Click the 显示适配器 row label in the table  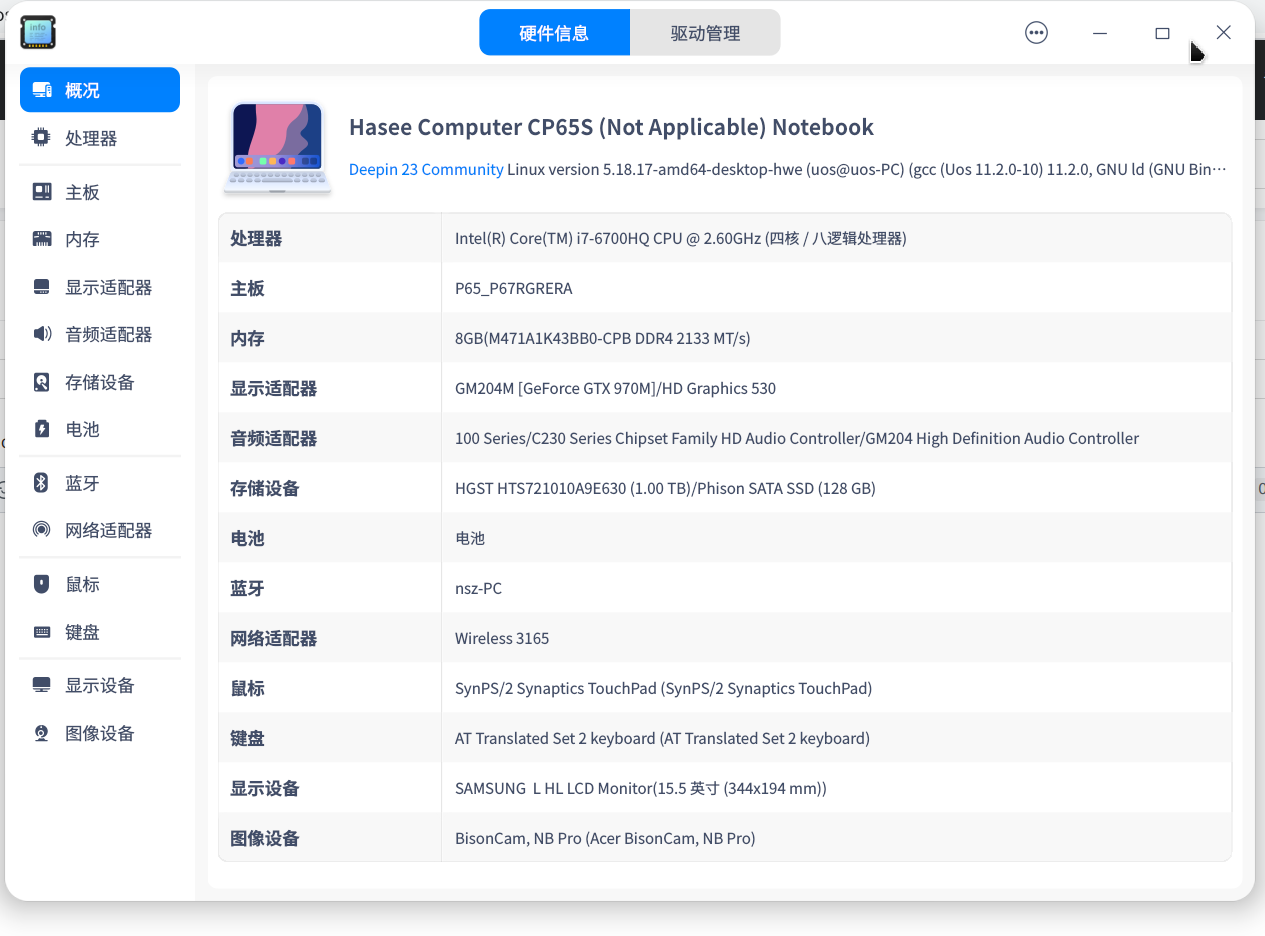[274, 388]
